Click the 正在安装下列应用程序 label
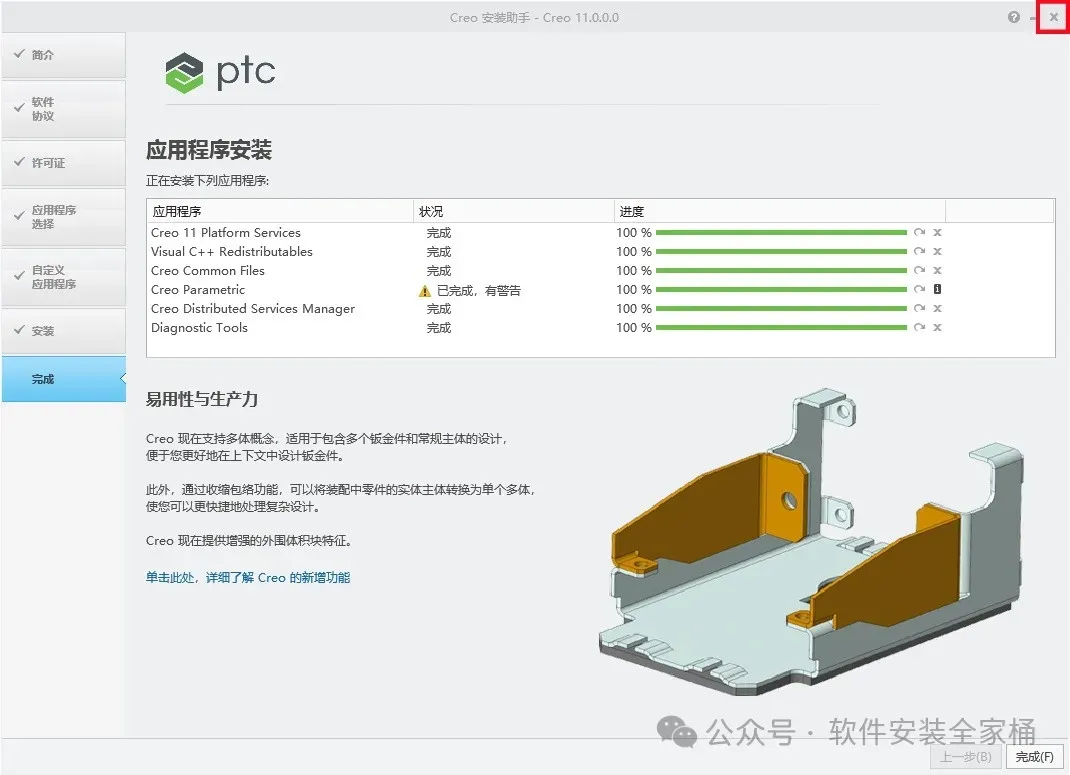This screenshot has width=1070, height=775. tap(207, 181)
